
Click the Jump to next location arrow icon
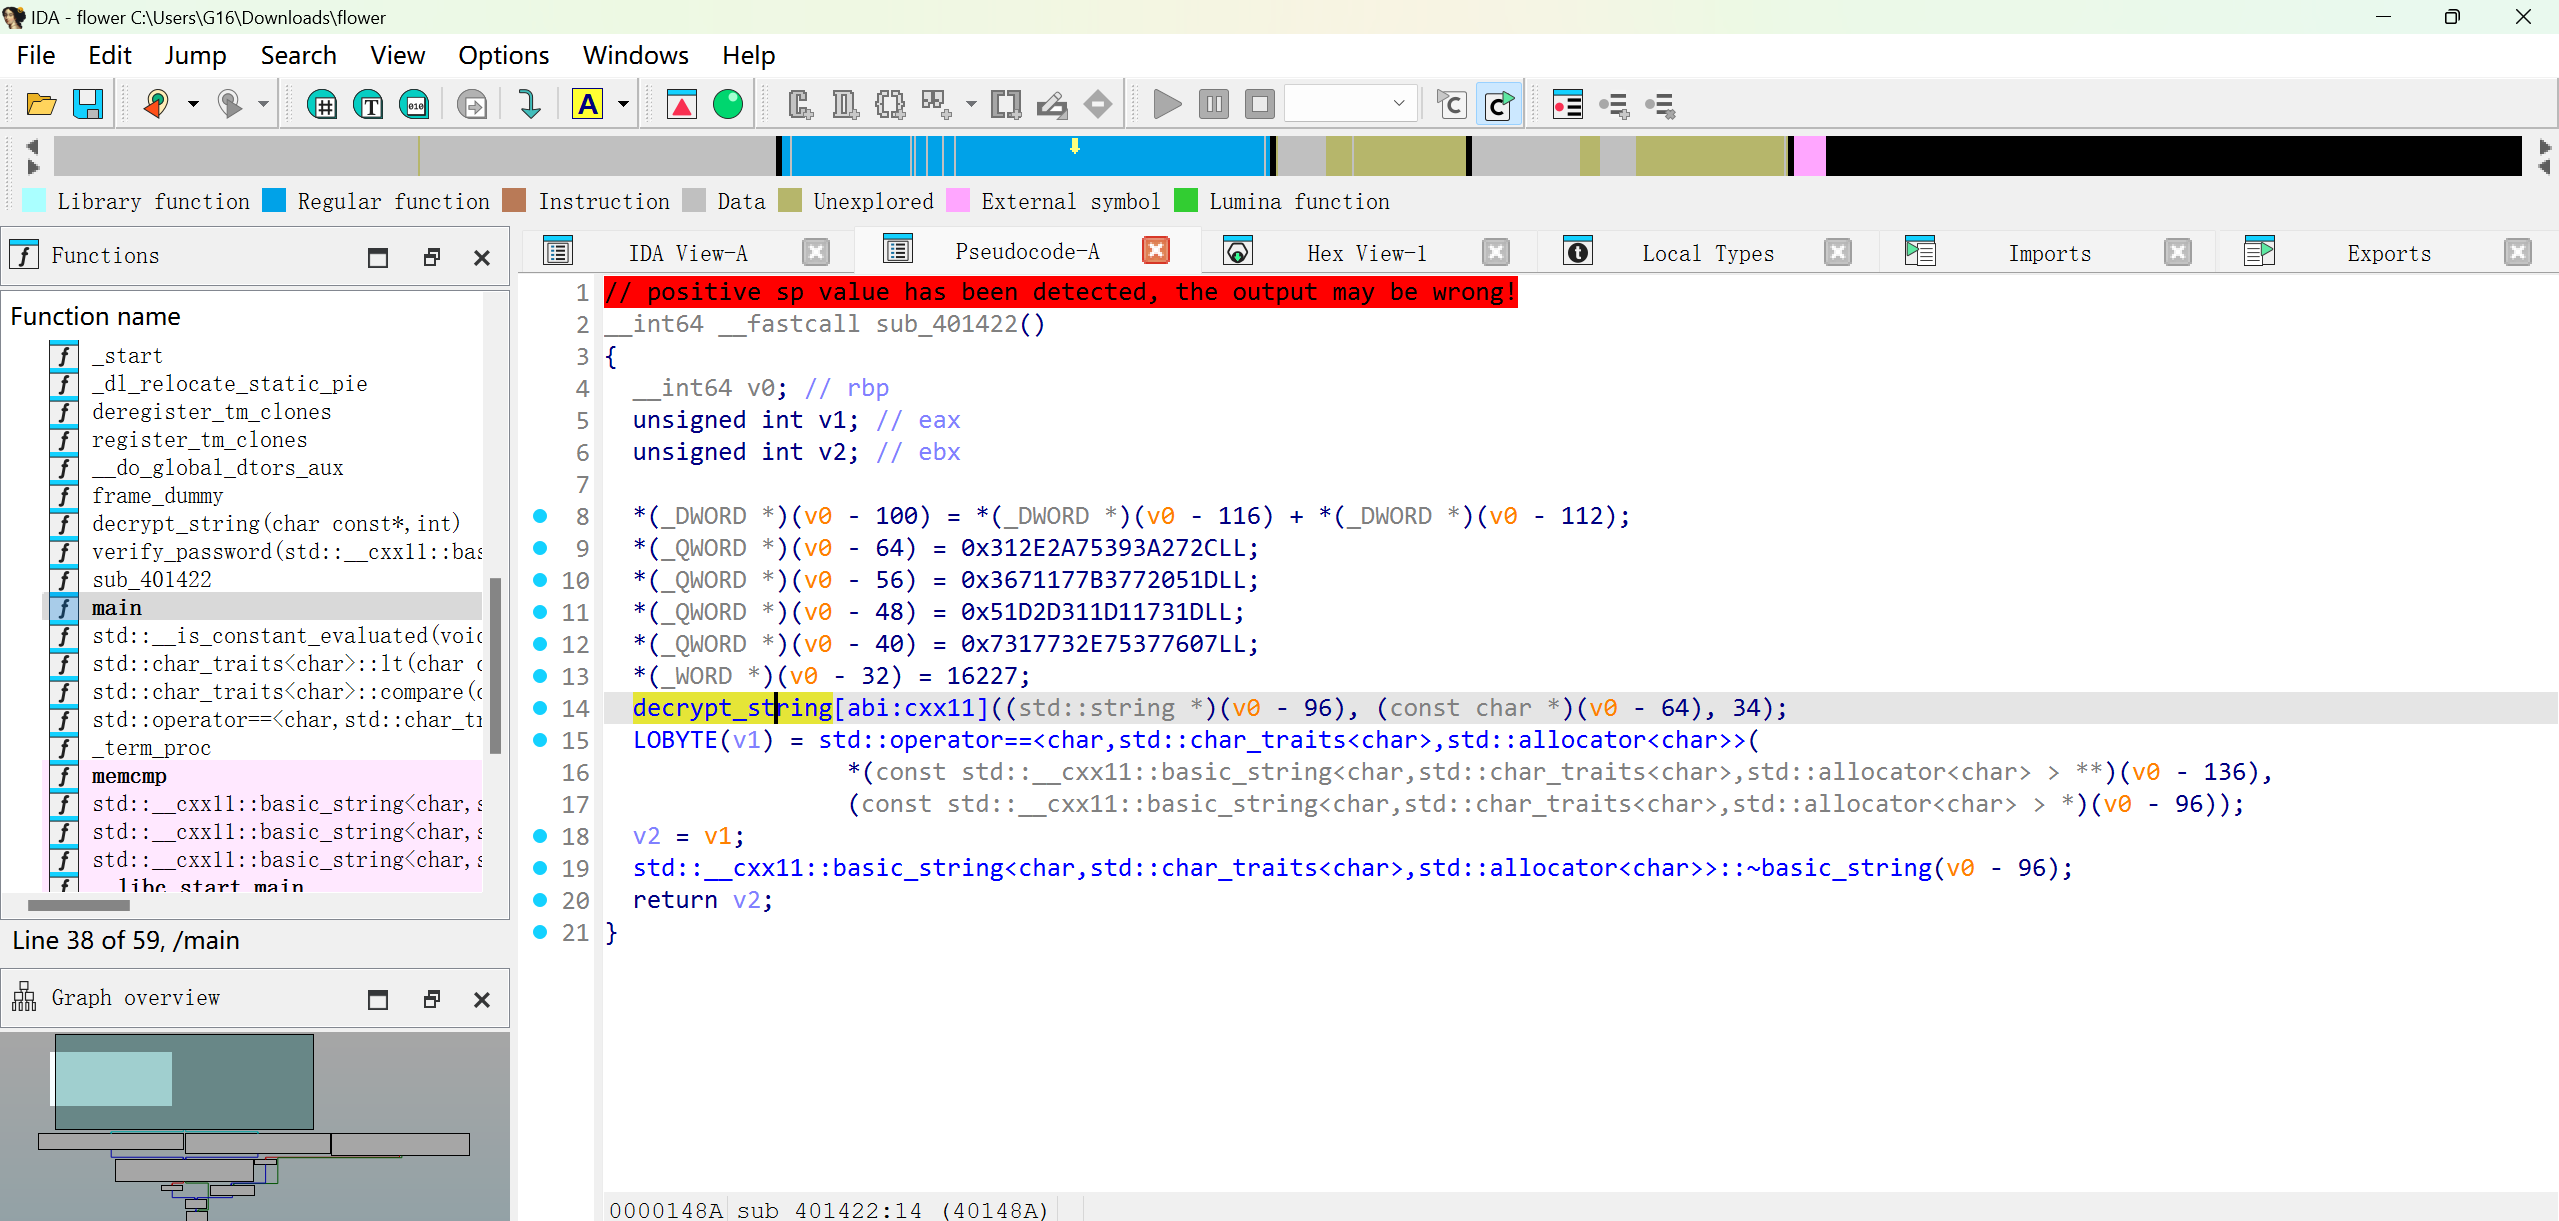click(x=527, y=103)
